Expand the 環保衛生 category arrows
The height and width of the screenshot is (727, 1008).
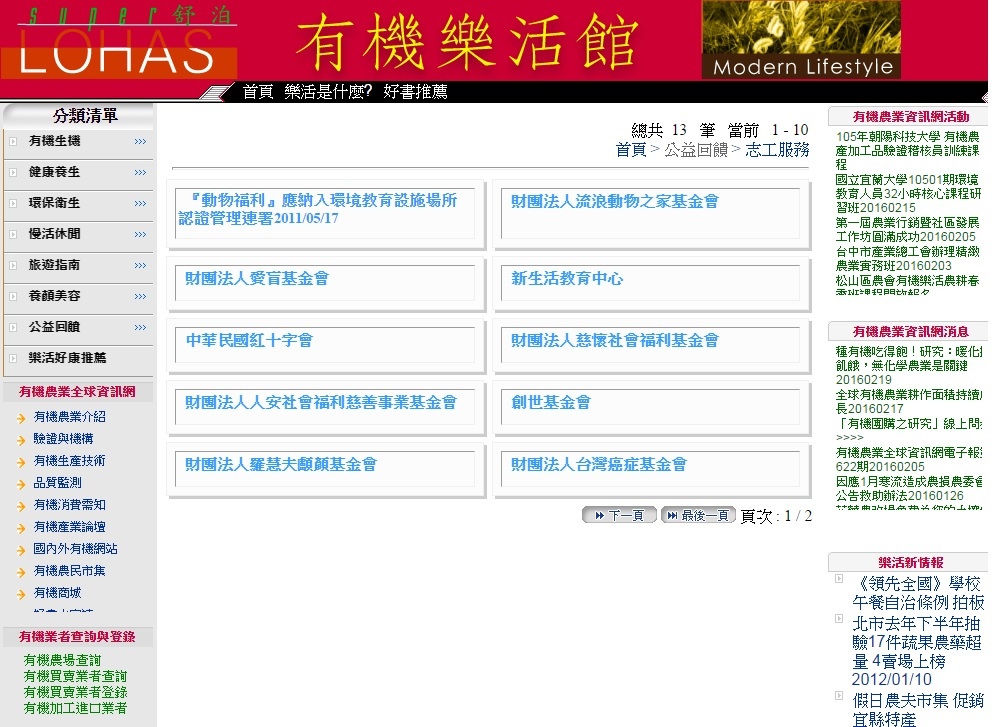coord(140,203)
